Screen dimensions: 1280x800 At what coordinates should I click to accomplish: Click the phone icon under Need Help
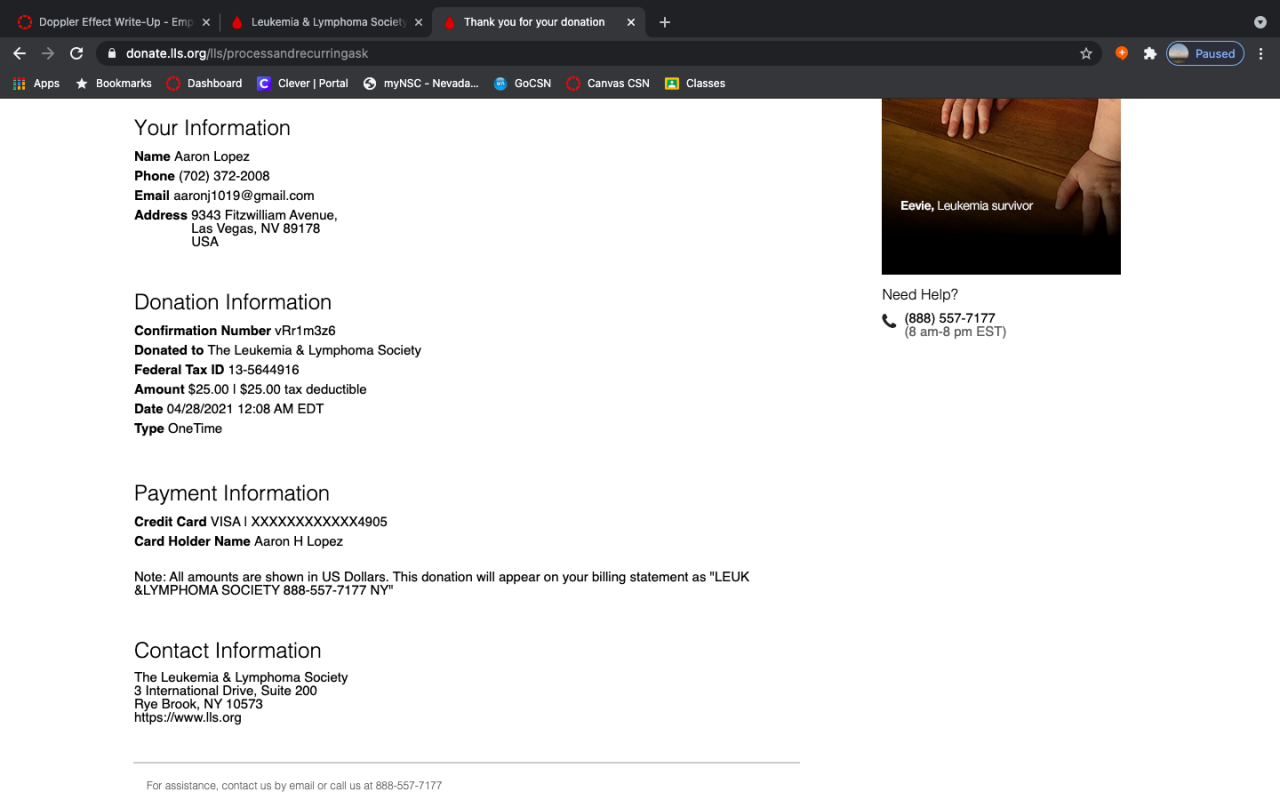(889, 321)
